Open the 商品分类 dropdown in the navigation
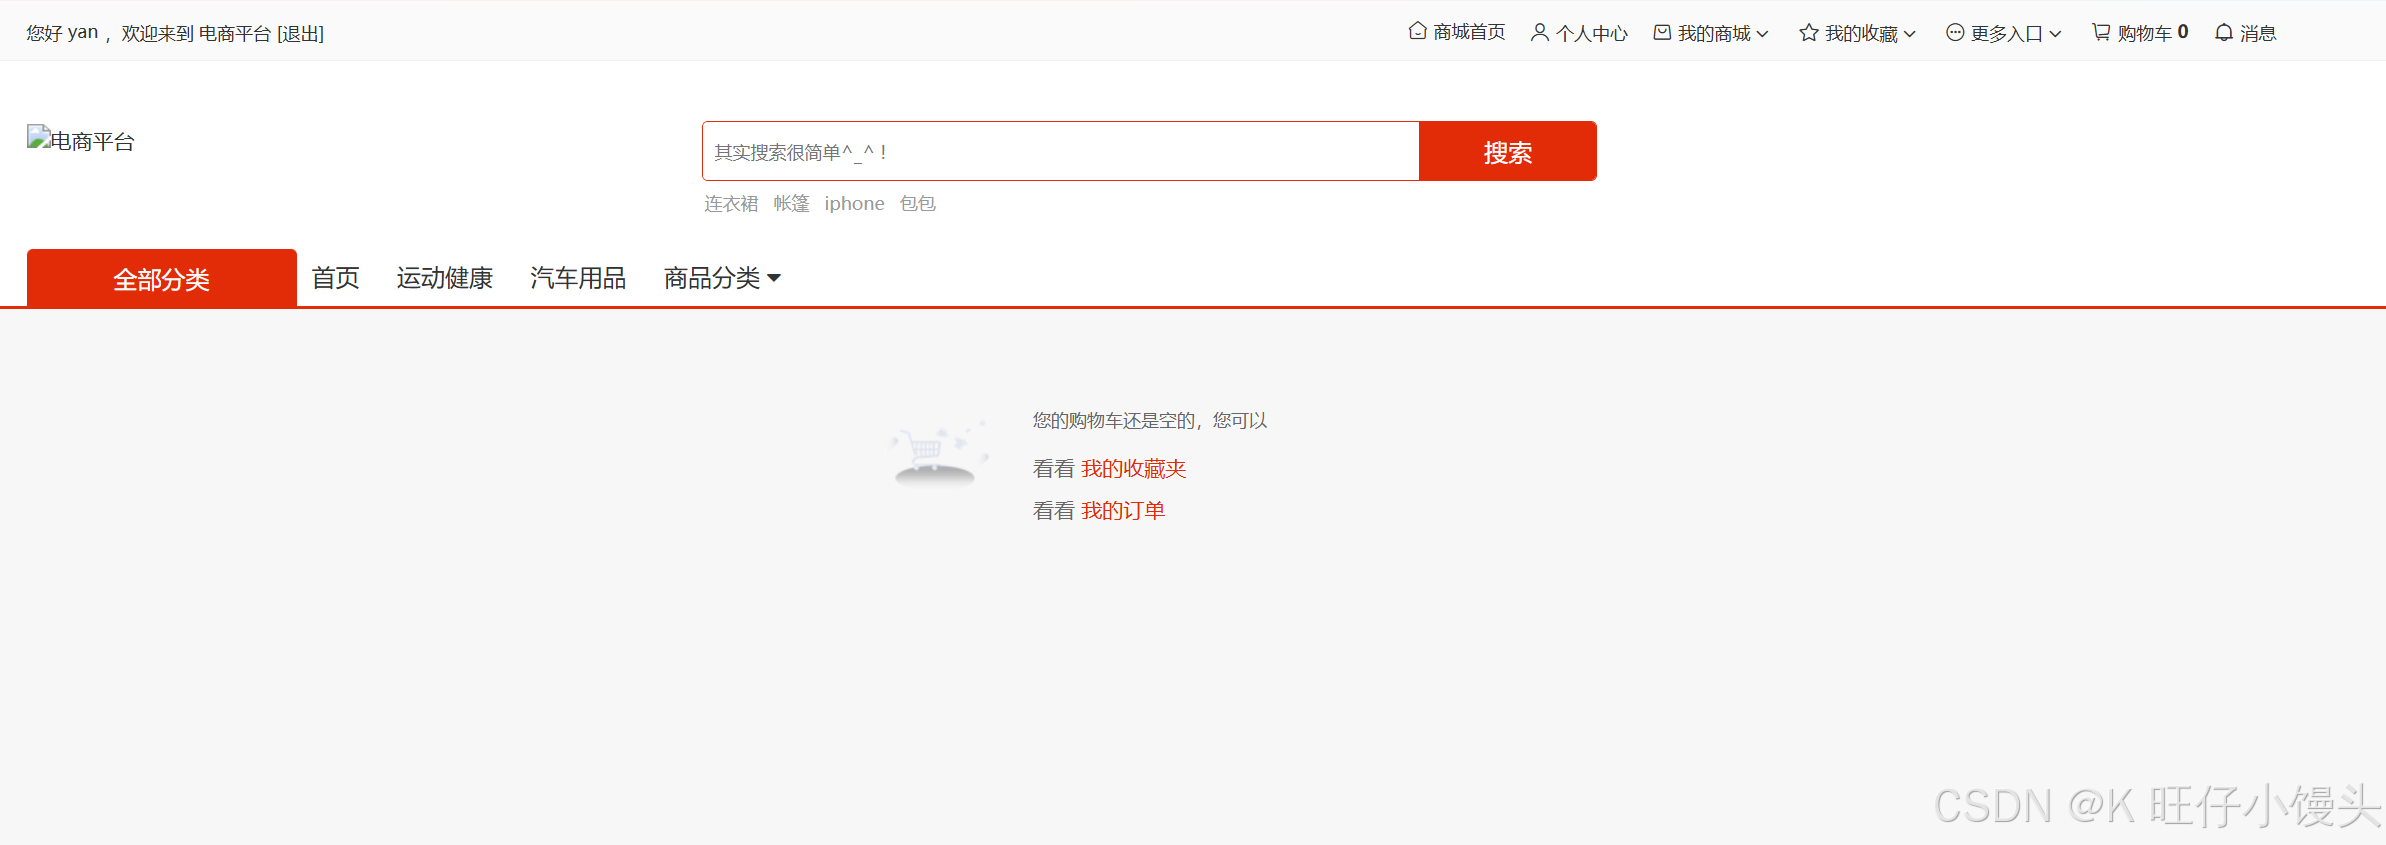Image resolution: width=2386 pixels, height=845 pixels. click(722, 278)
